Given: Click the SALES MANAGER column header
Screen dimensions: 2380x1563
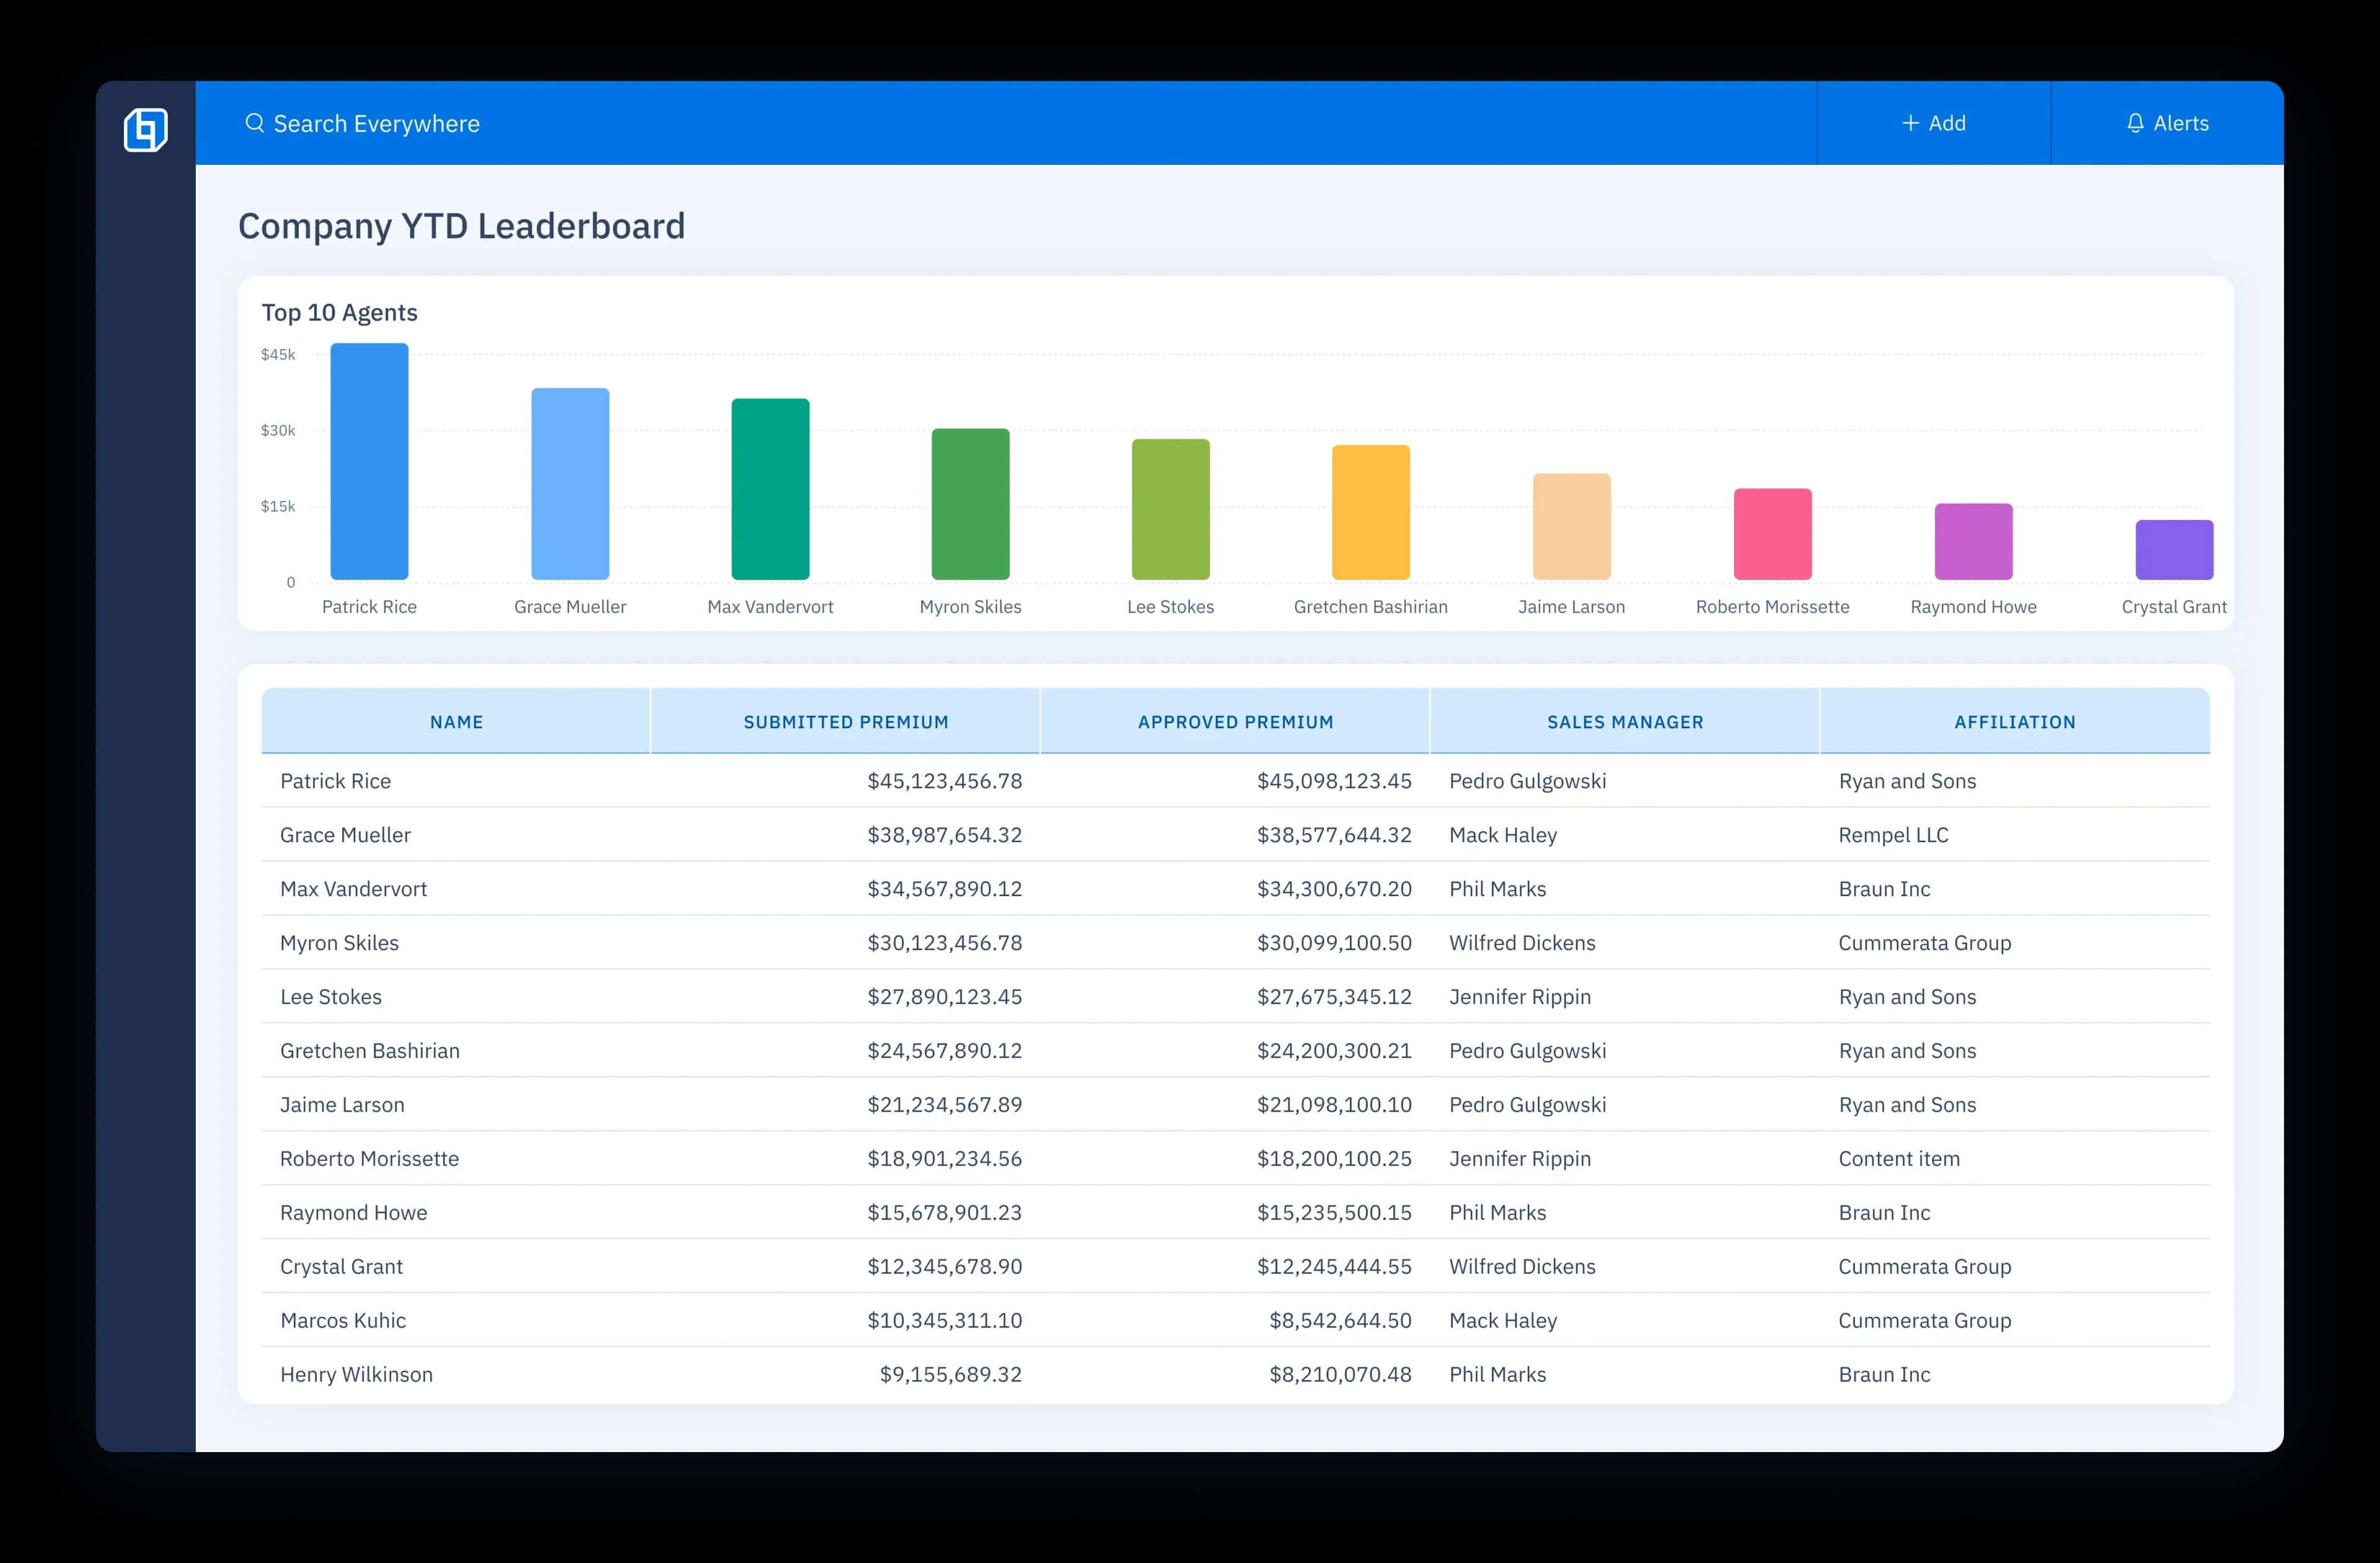Looking at the screenshot, I should (x=1625, y=721).
